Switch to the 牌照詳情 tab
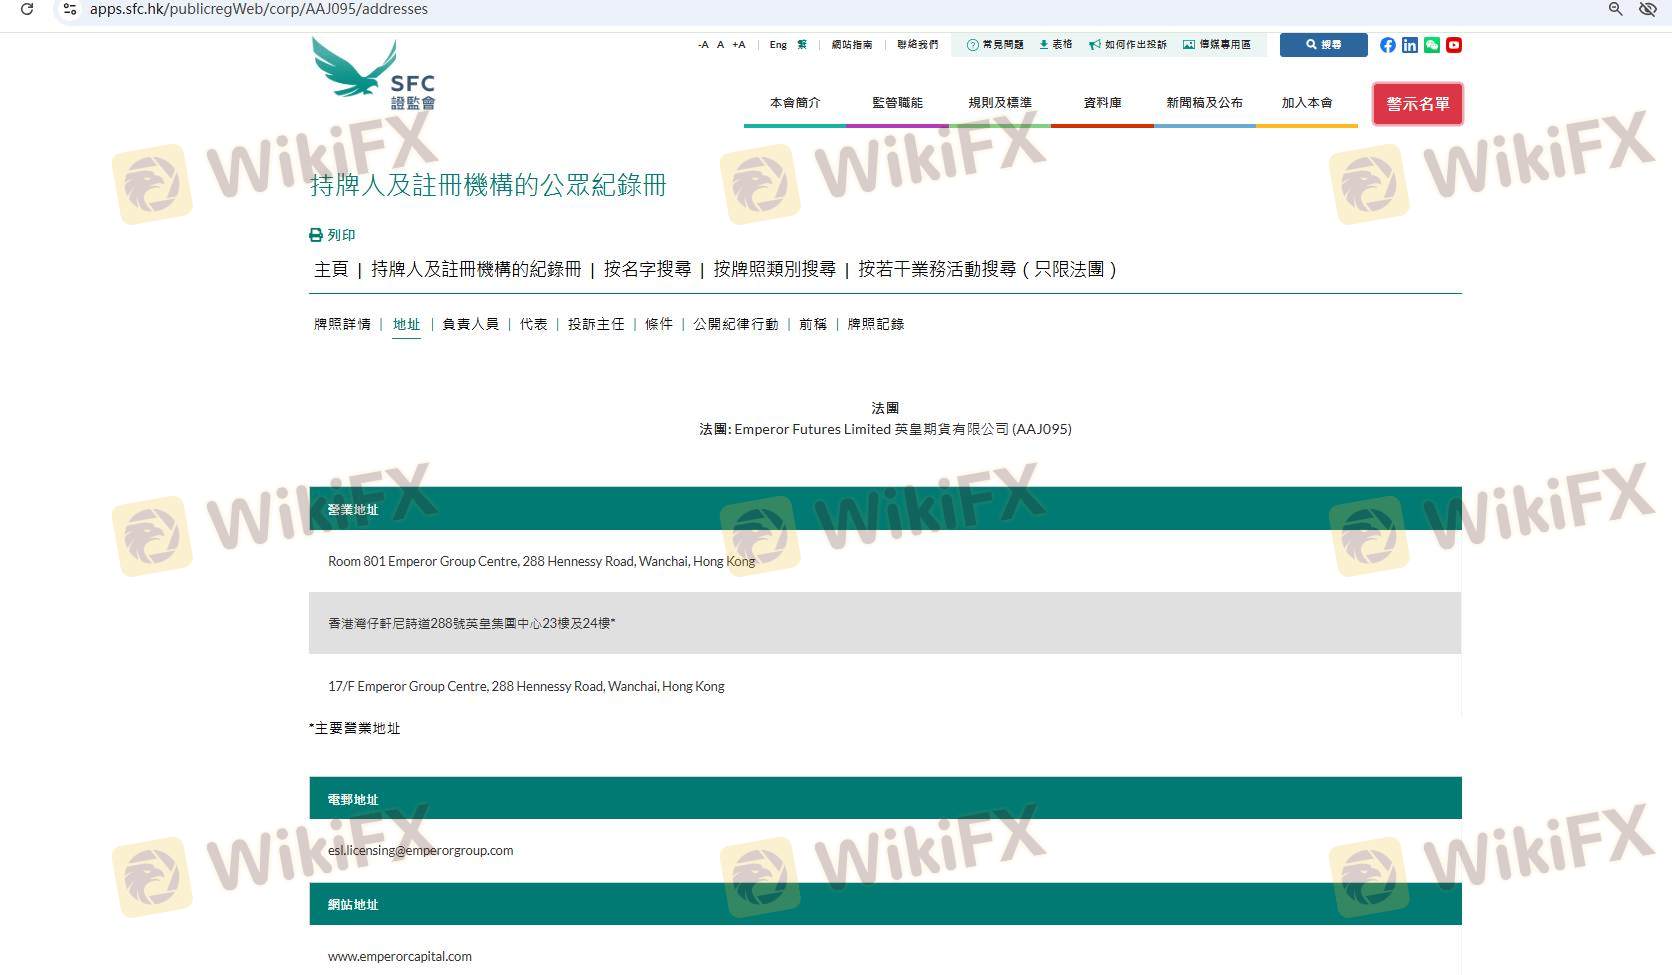Screen dimensions: 1672x975 click(x=342, y=324)
